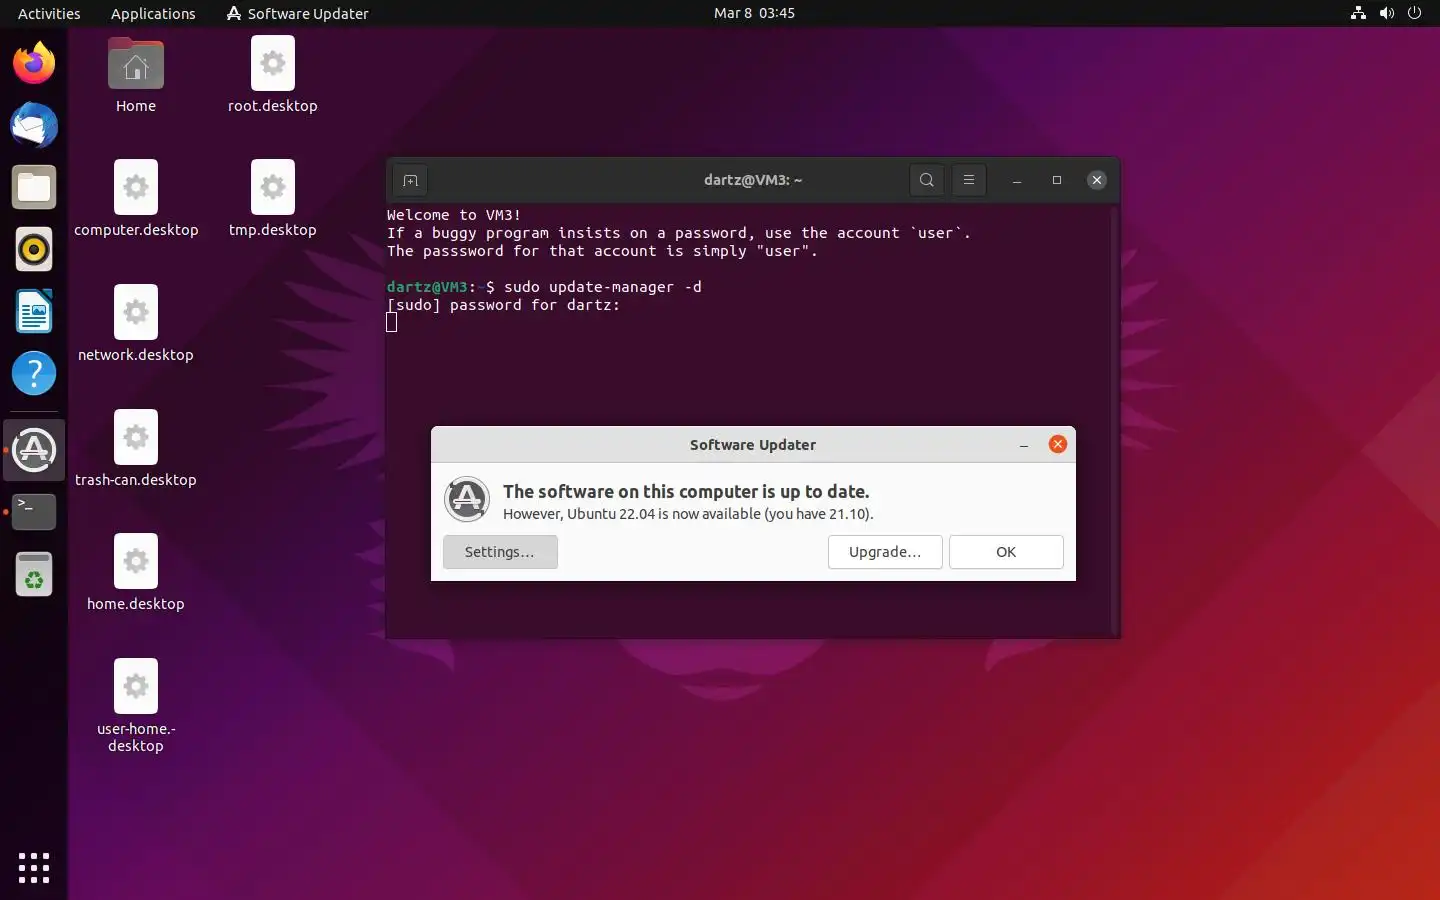Click the Software Updater dialog title bar
Image resolution: width=1440 pixels, height=900 pixels.
[x=753, y=445]
